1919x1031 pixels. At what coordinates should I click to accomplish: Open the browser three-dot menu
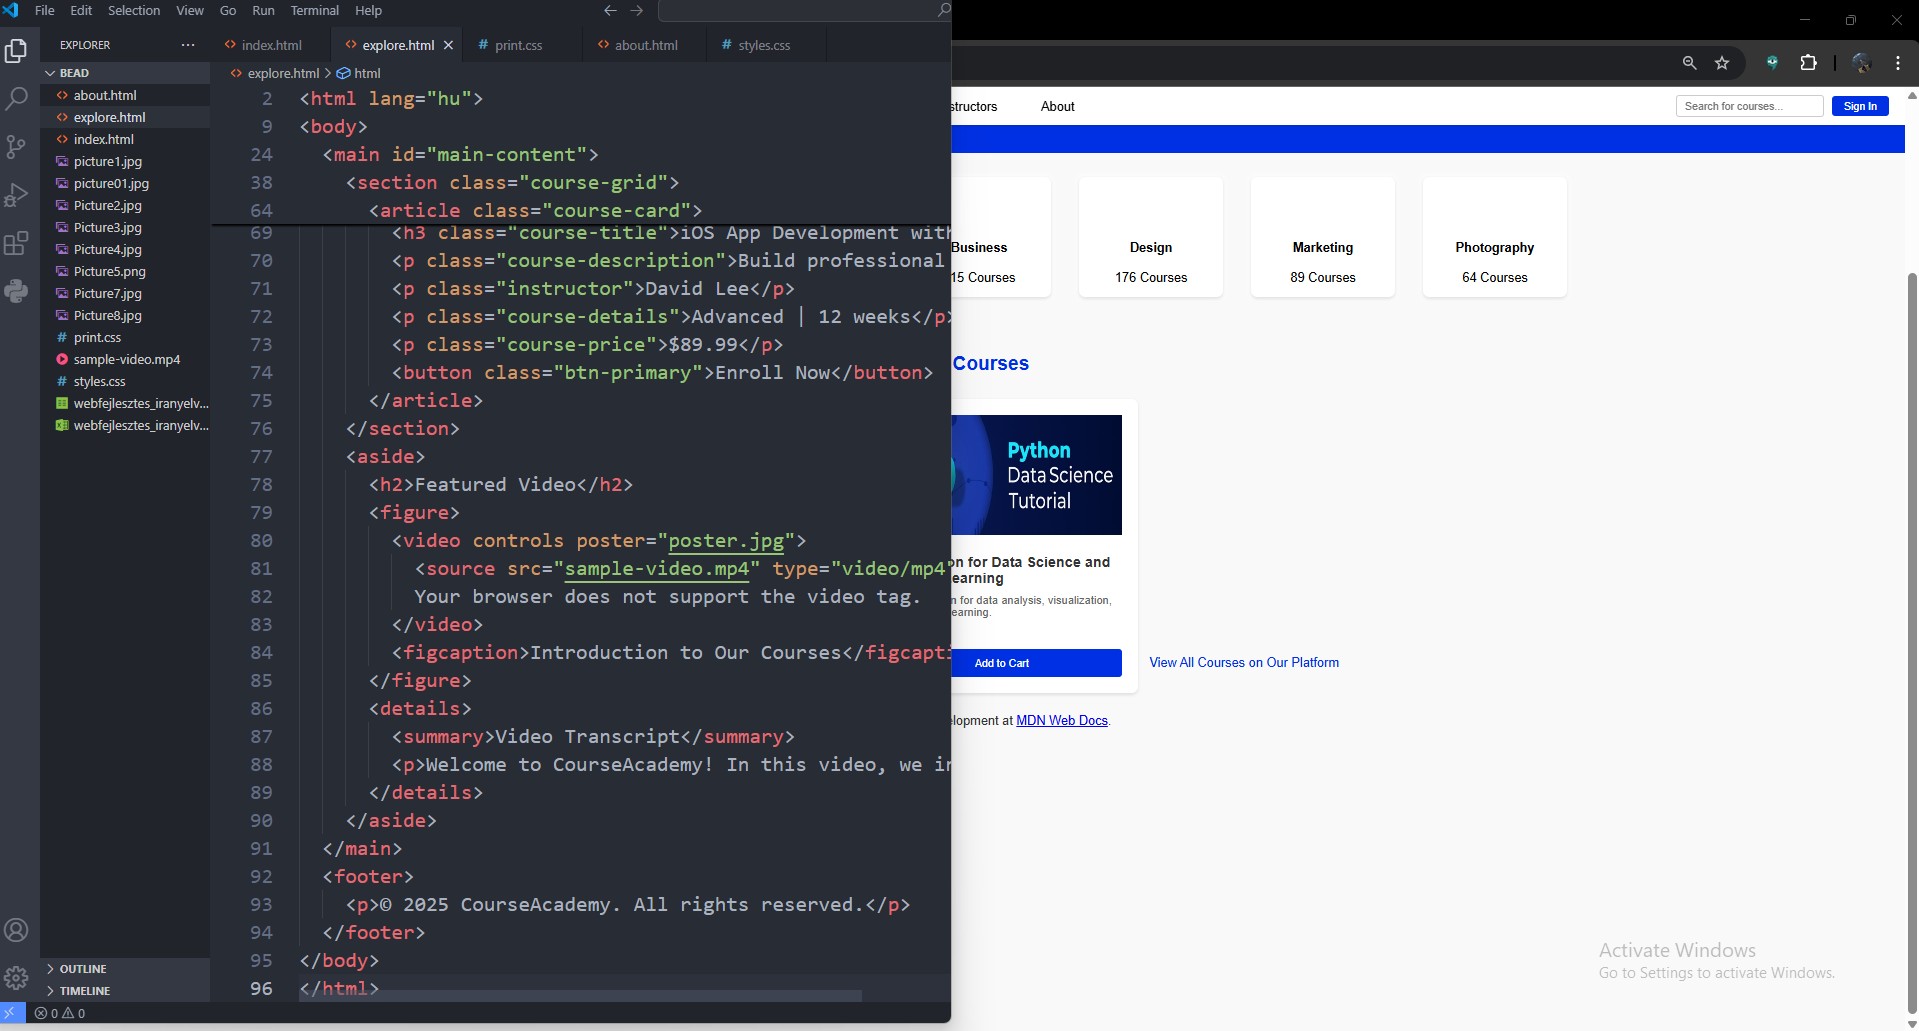tap(1898, 63)
